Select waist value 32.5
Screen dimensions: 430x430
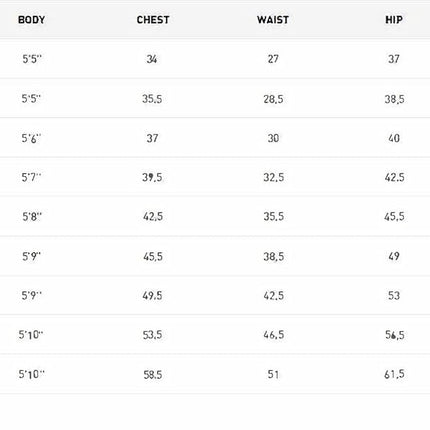tap(274, 177)
